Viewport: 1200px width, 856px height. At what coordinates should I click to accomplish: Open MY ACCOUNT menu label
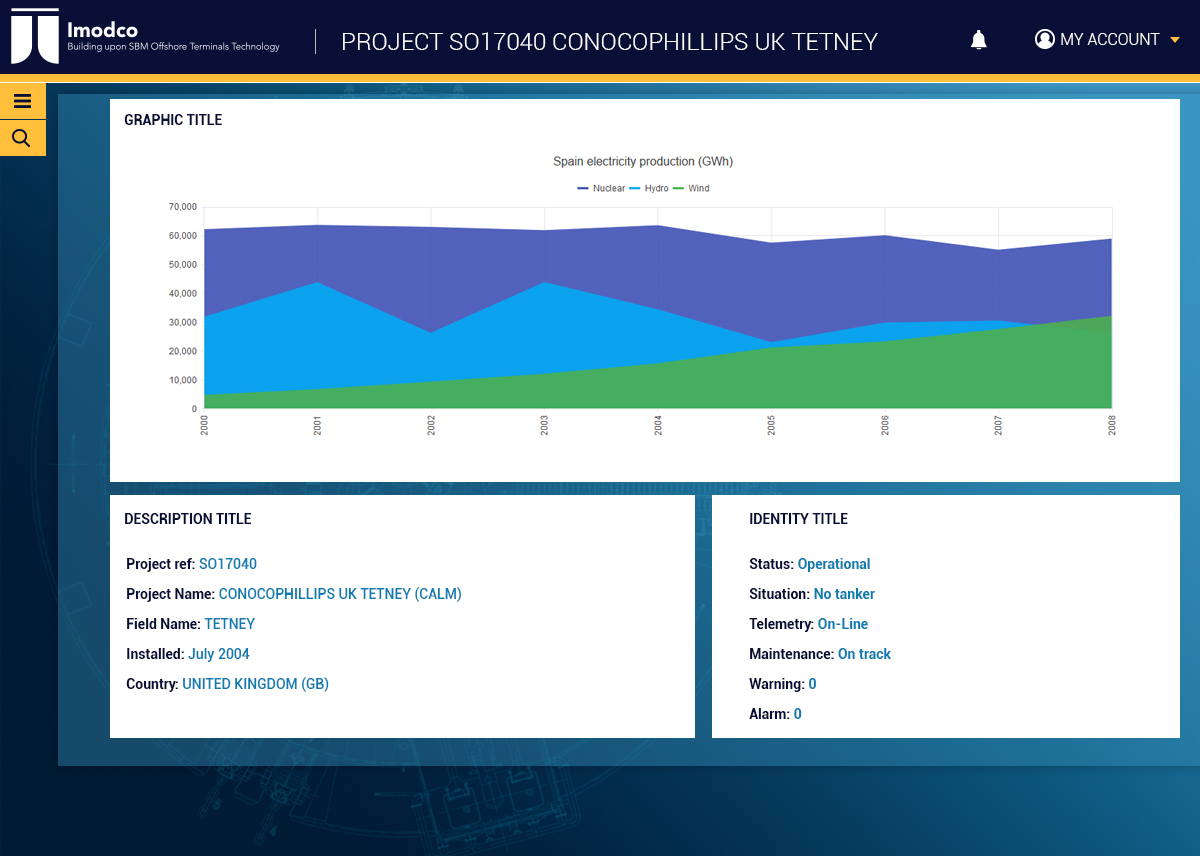click(1110, 39)
